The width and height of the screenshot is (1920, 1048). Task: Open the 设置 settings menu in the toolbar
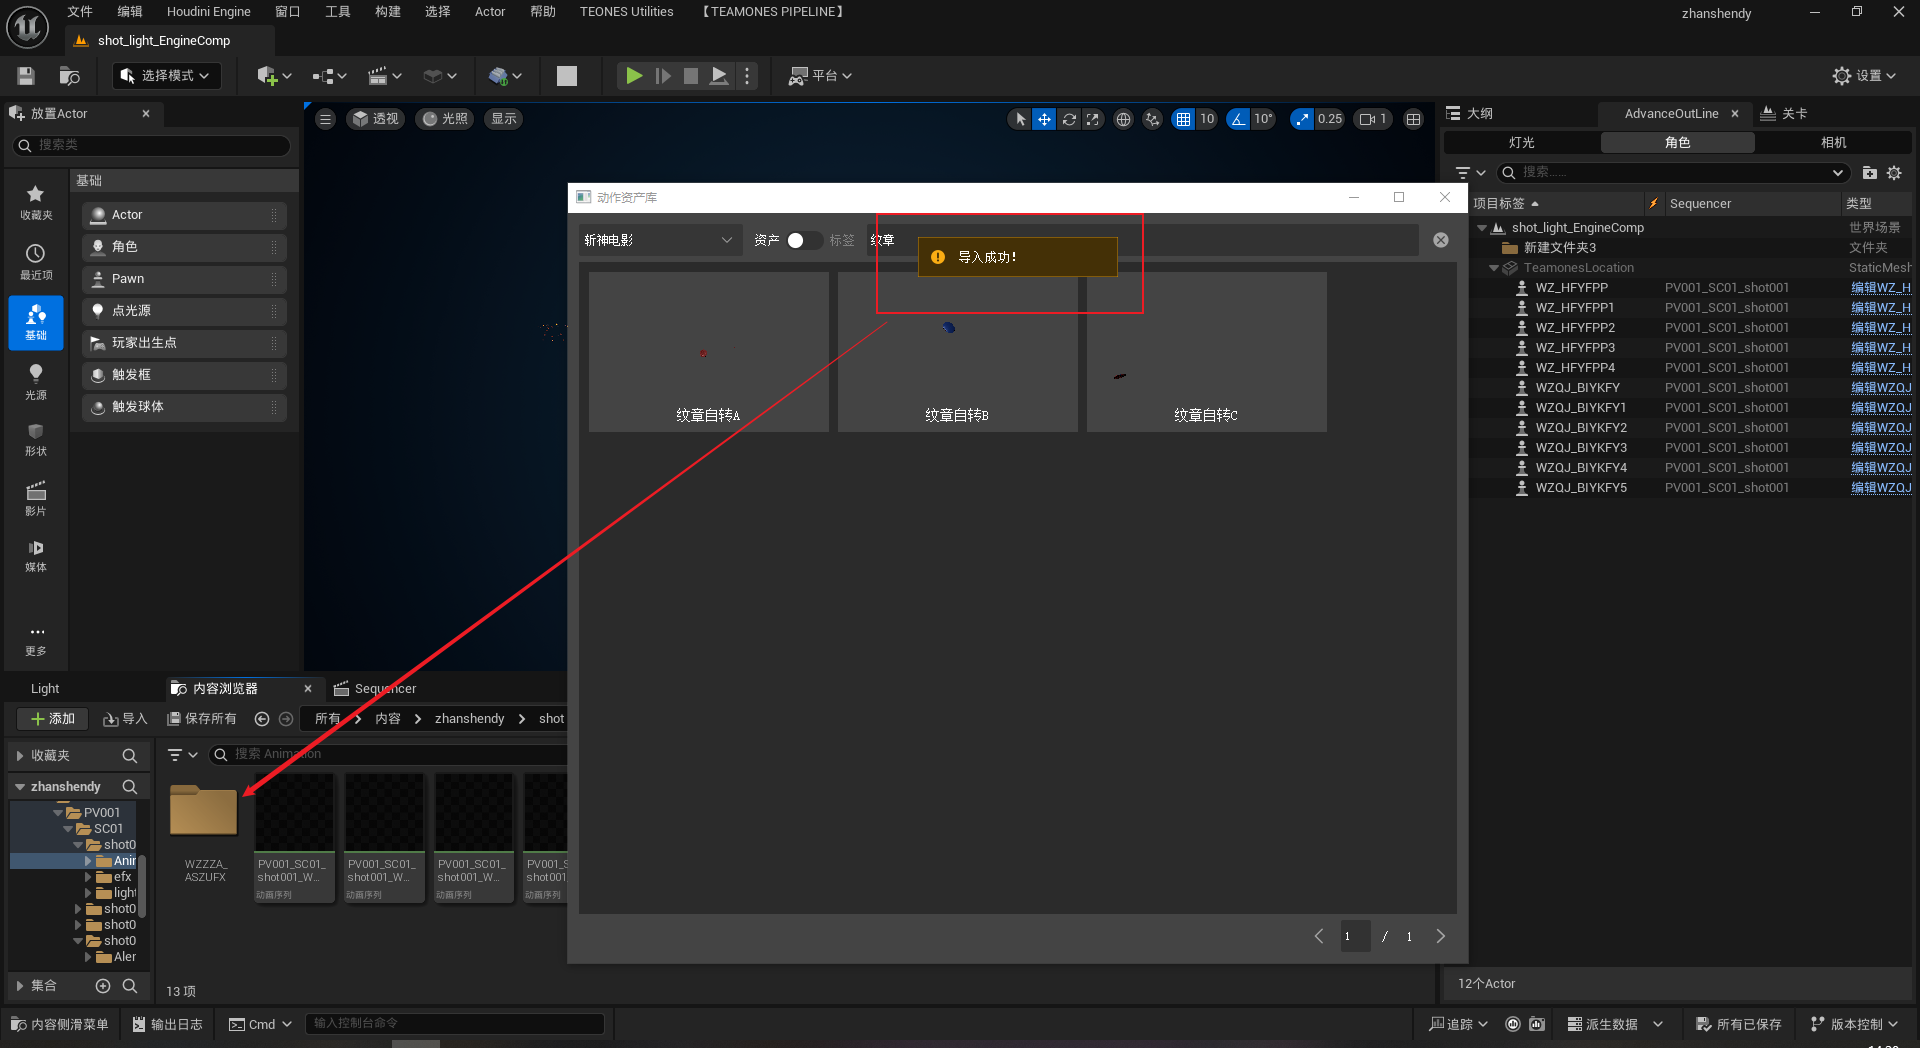(1863, 76)
